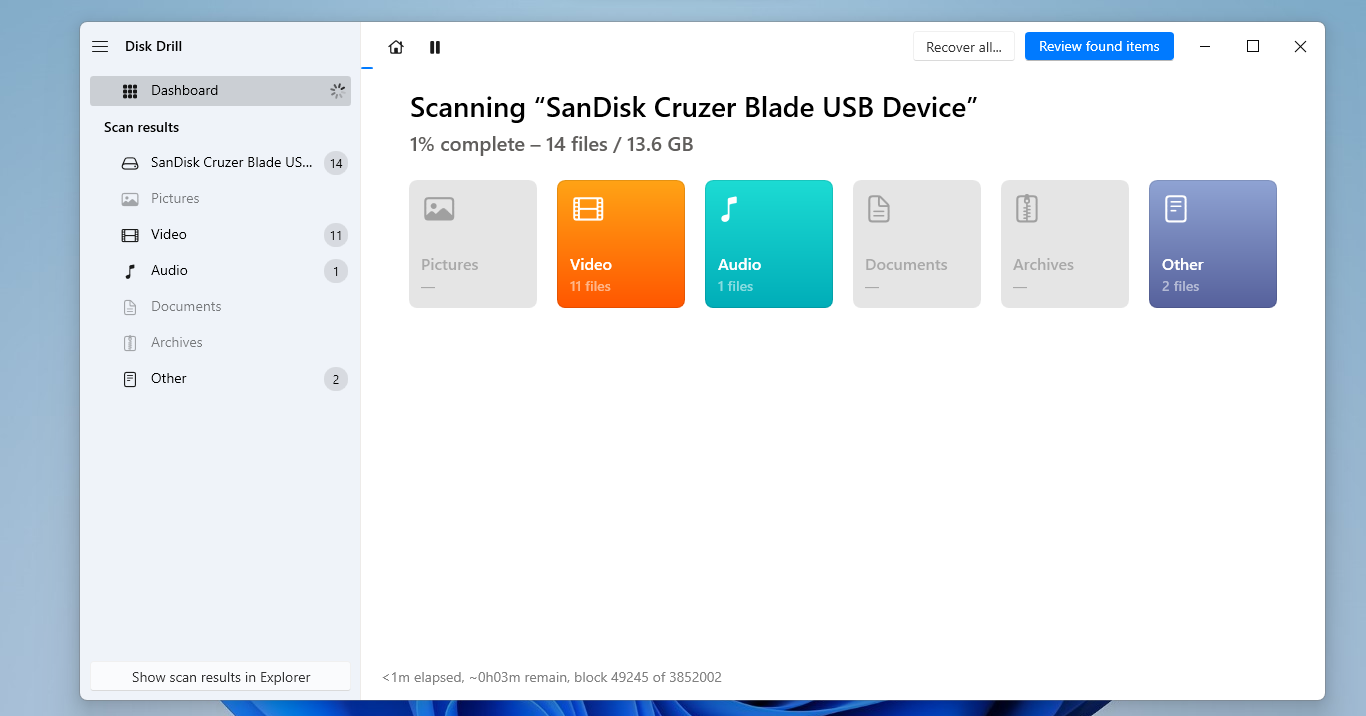Click the file icon on Other tile
The height and width of the screenshot is (716, 1366).
(1175, 209)
